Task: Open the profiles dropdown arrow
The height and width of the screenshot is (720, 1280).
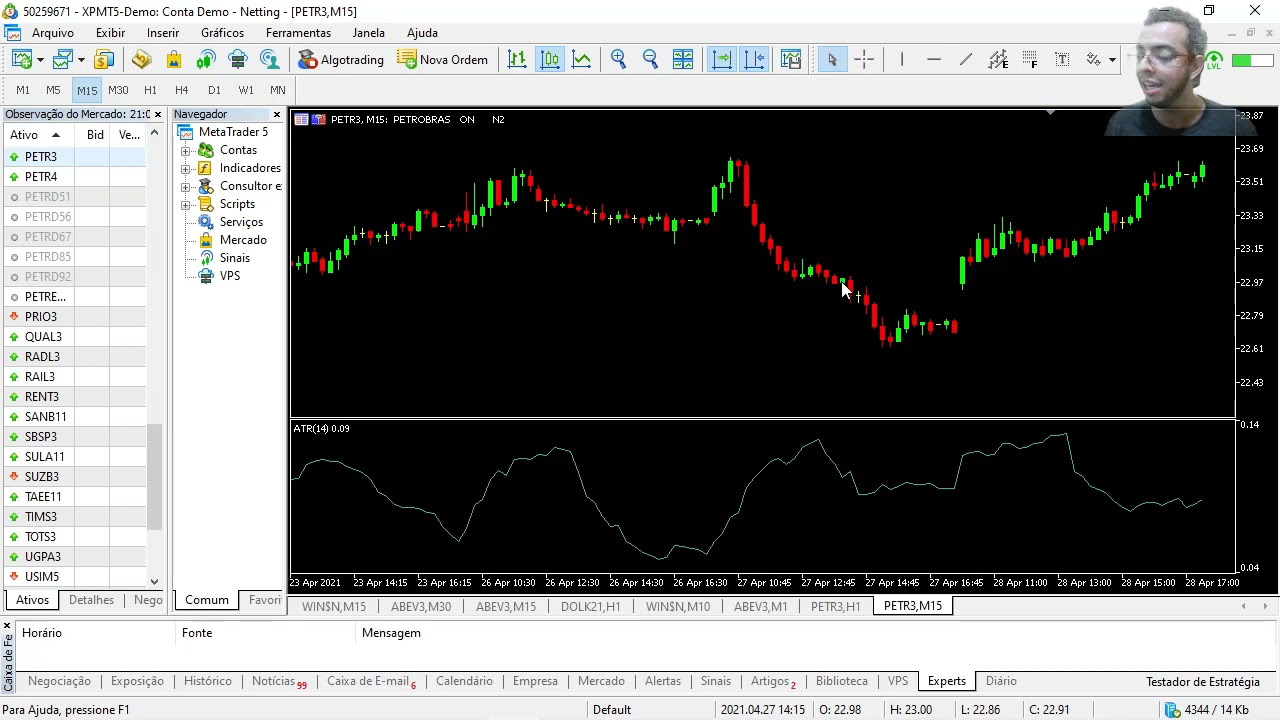Action: click(82, 60)
